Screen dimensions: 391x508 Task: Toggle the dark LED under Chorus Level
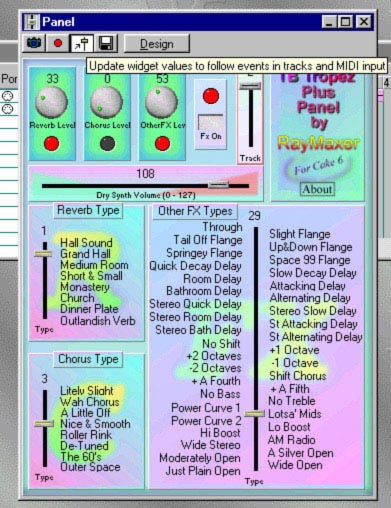click(107, 144)
